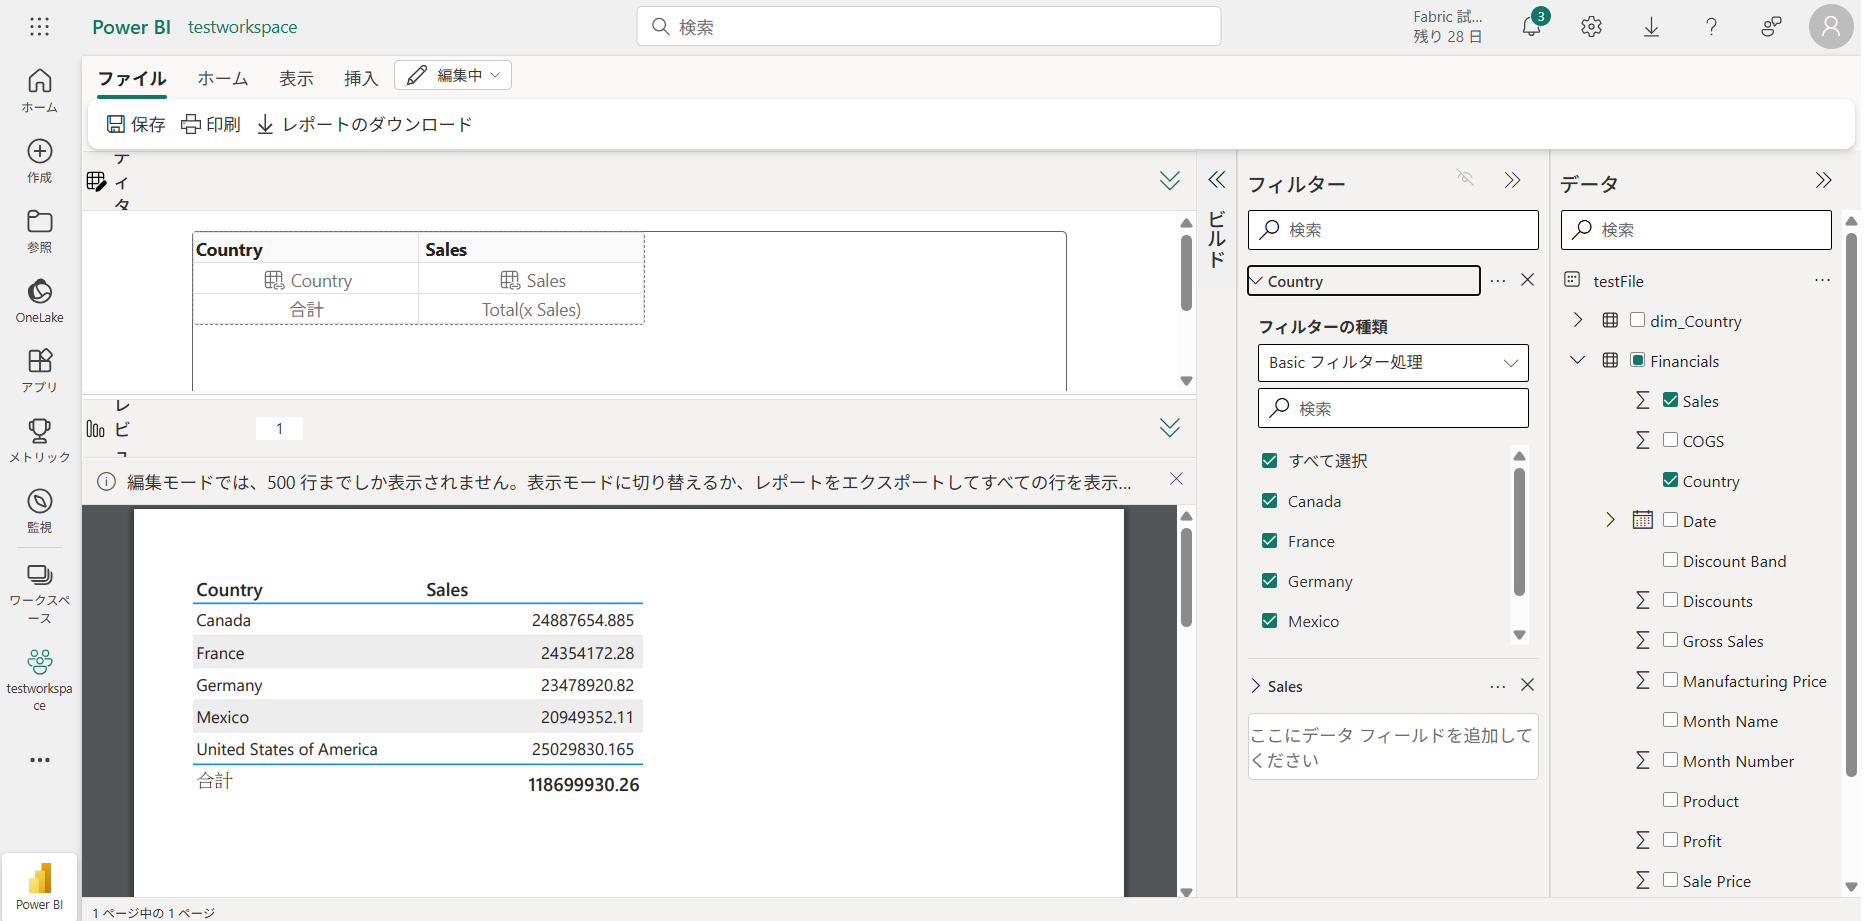The image size is (1867, 921).
Task: Switch to the Home tab
Action: coord(223,78)
